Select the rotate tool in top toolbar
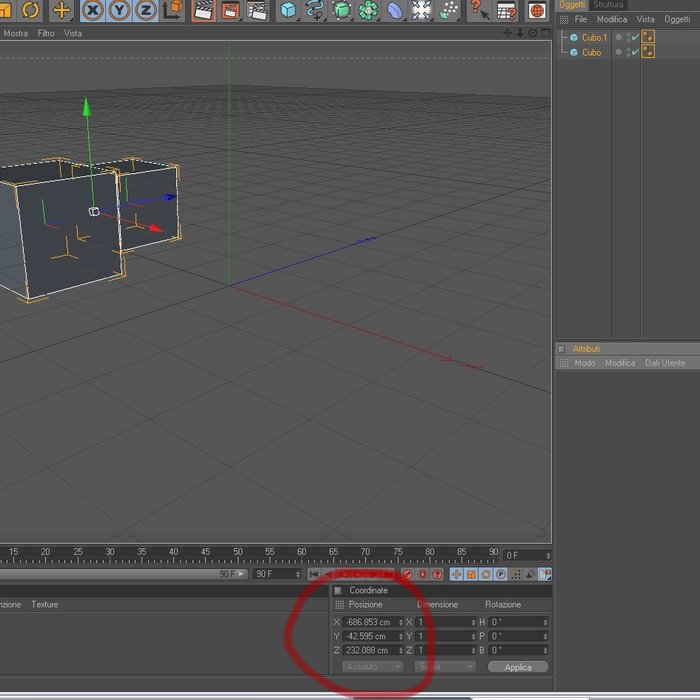Viewport: 700px width, 700px height. click(30, 10)
